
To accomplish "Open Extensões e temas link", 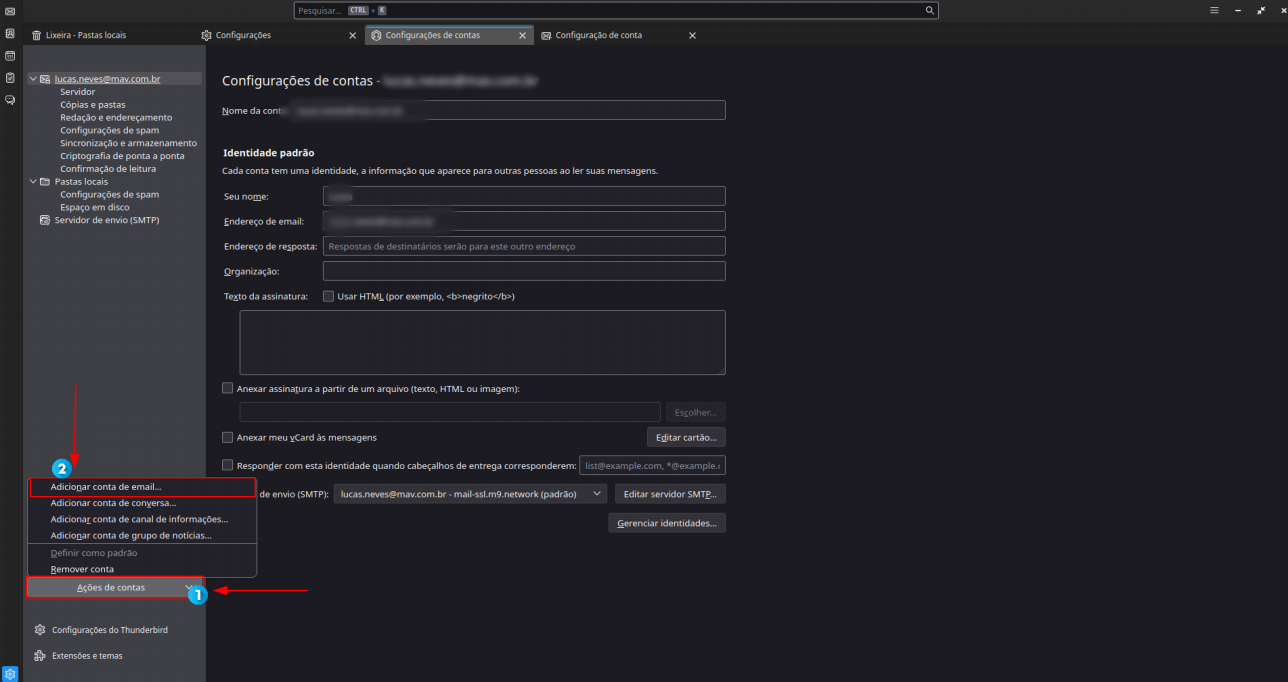I will 87,656.
